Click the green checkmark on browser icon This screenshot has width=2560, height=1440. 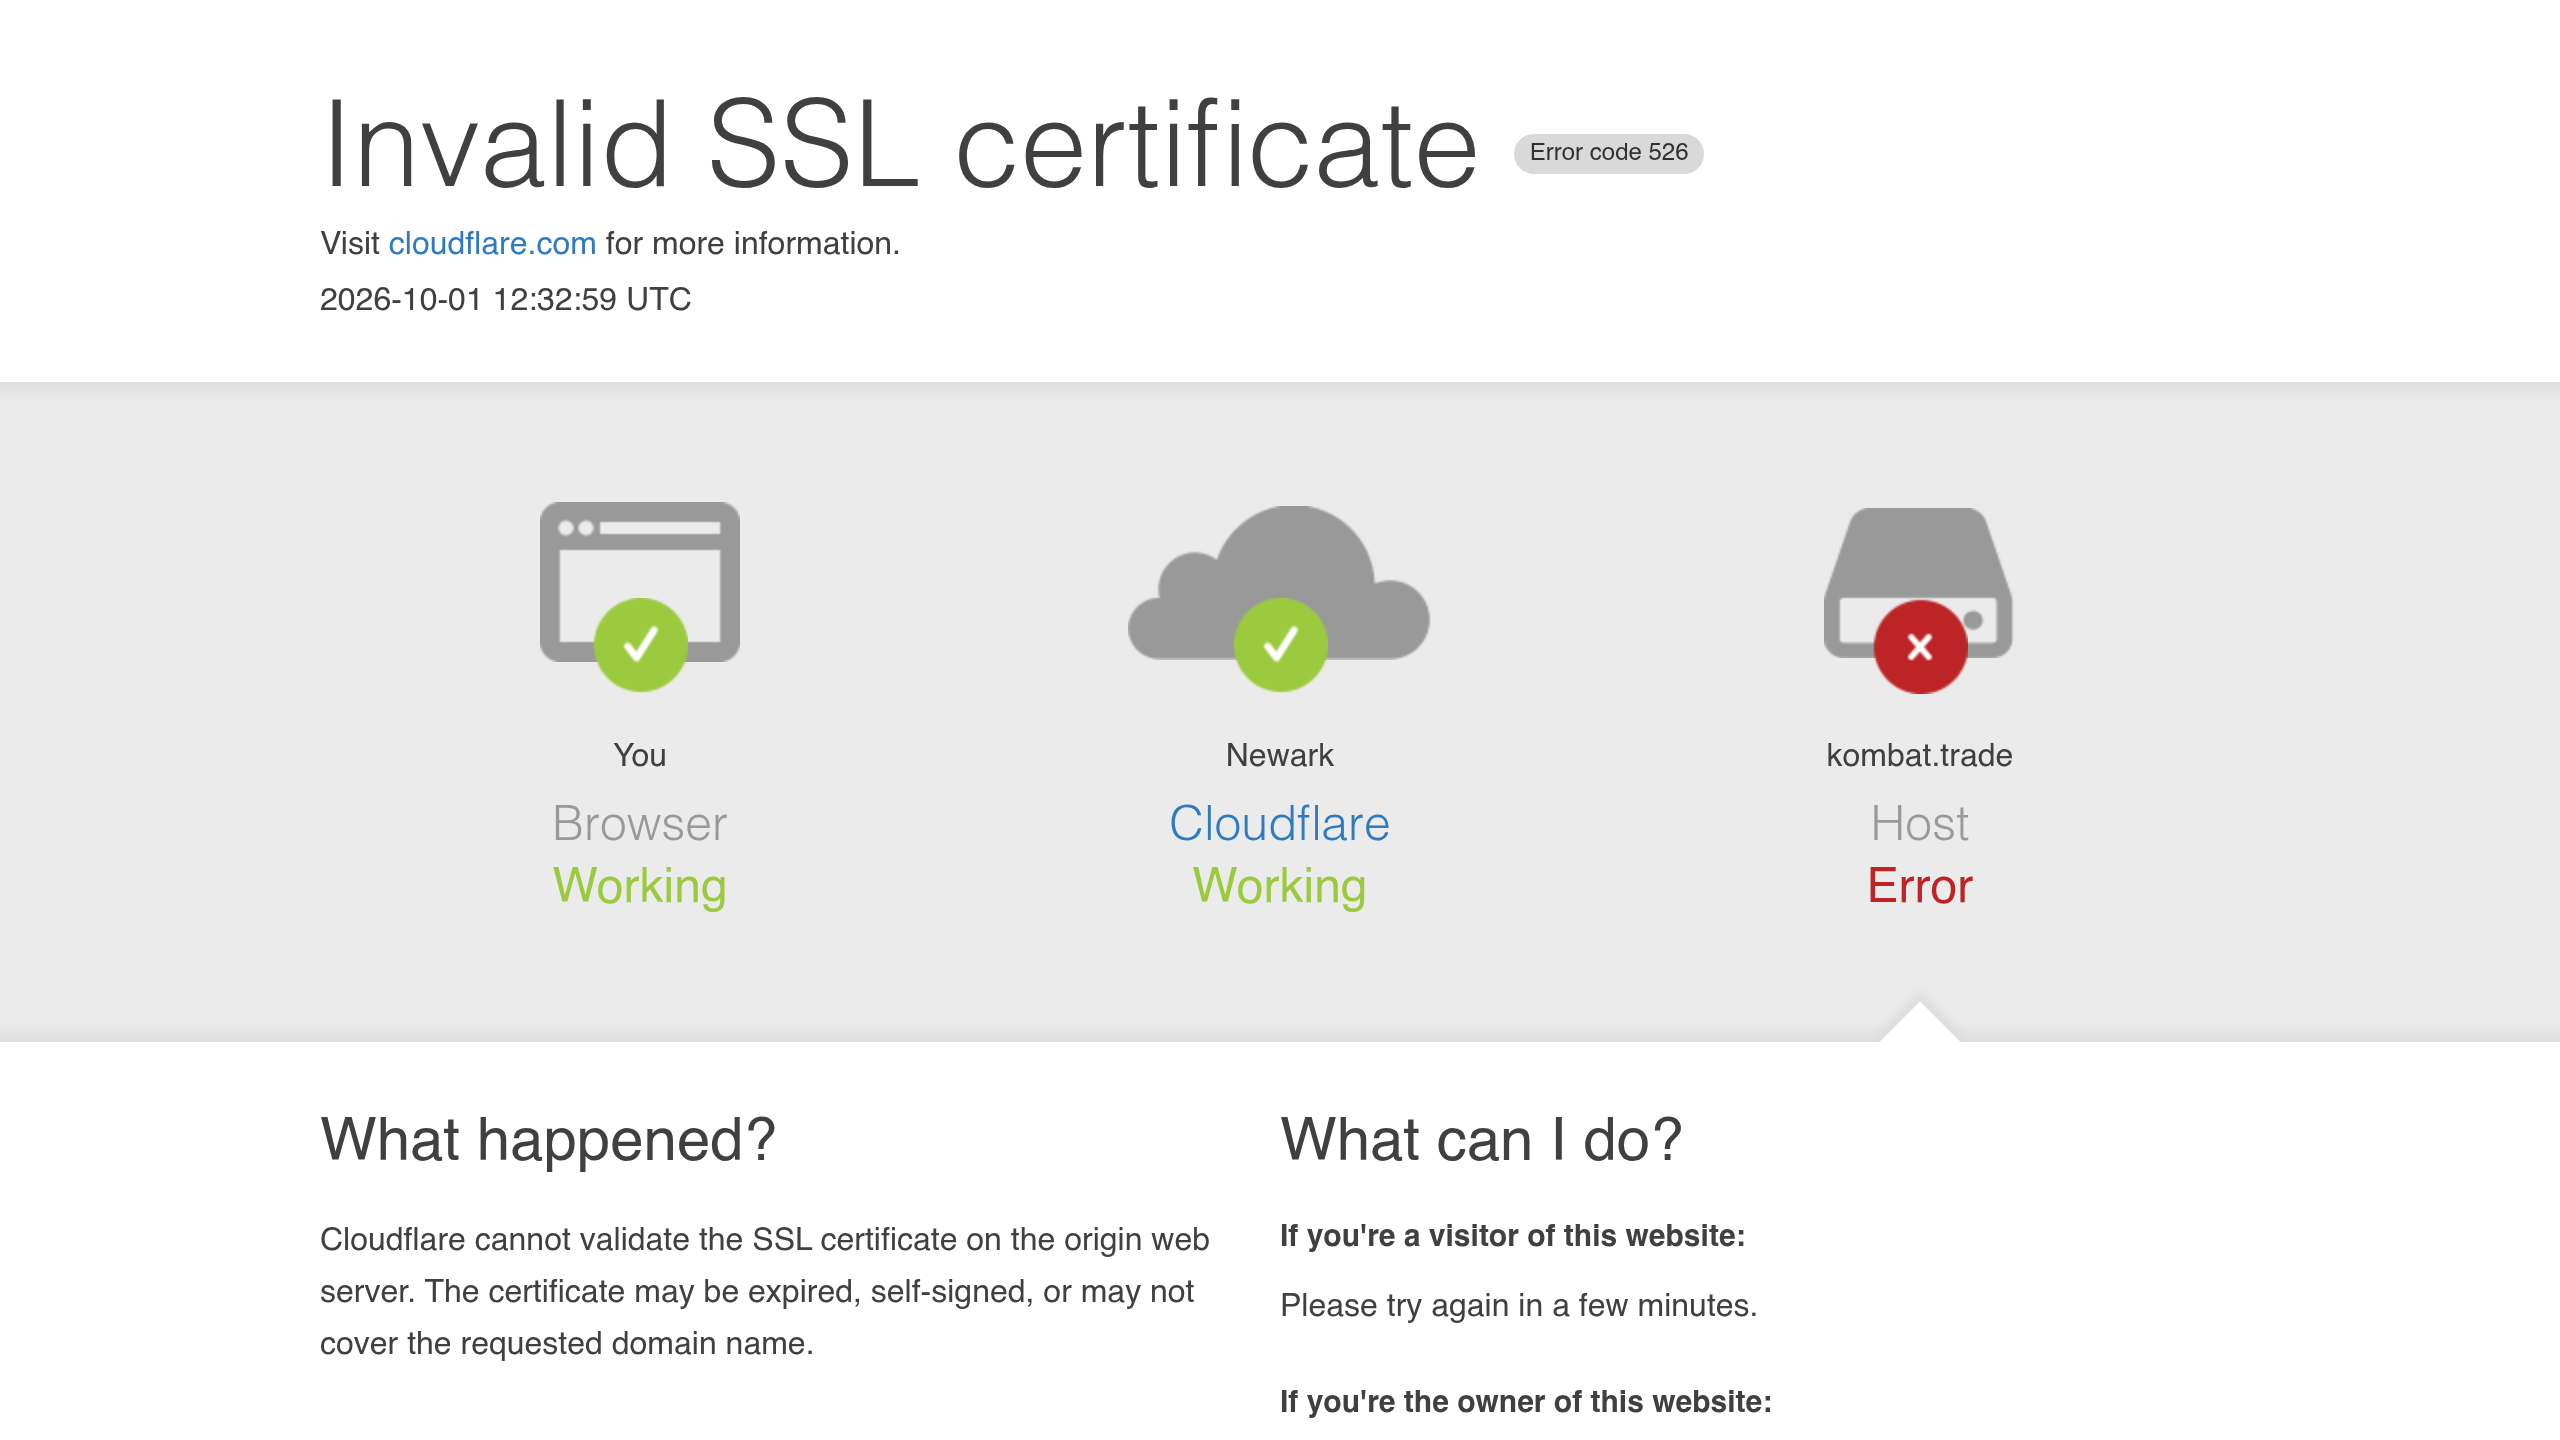641,645
